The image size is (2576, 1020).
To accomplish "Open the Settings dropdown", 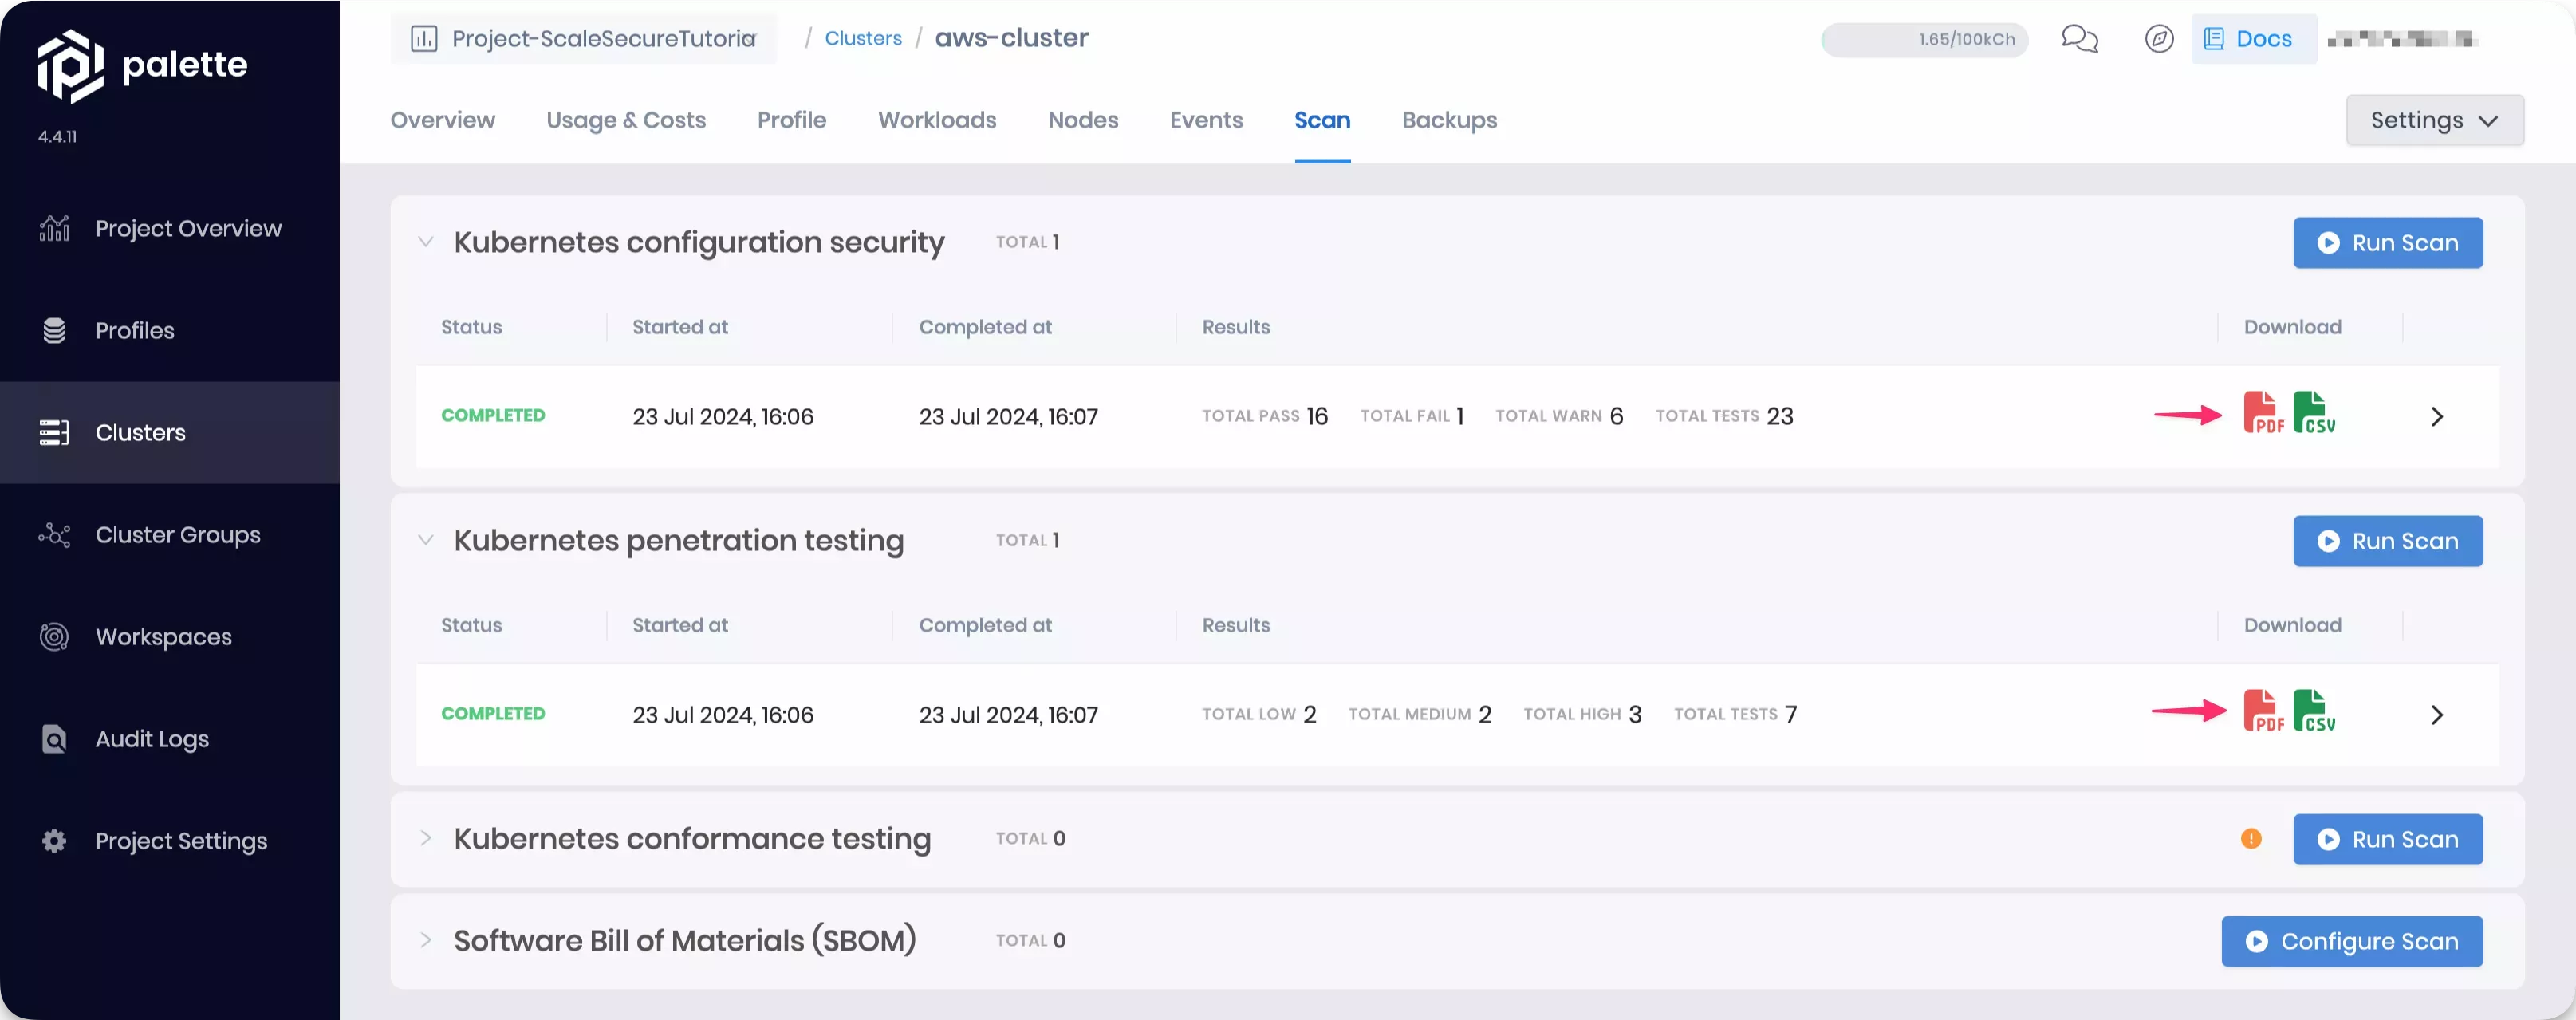I will [2434, 119].
